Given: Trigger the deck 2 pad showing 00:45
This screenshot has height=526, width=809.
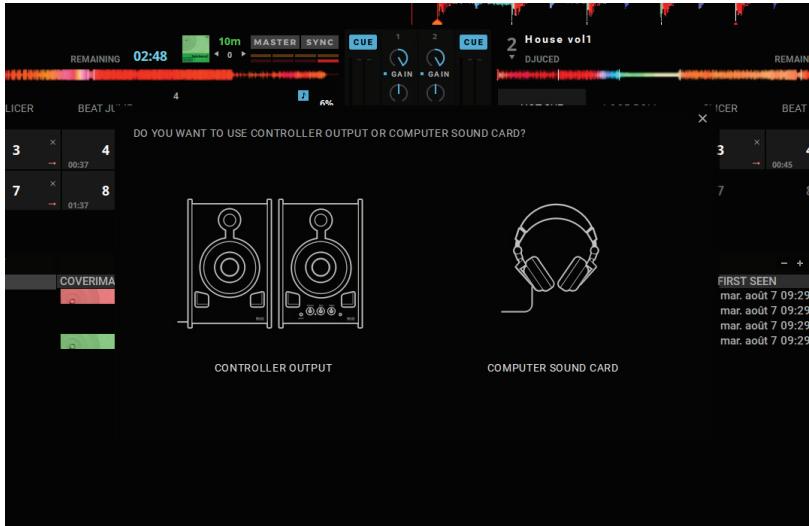Looking at the screenshot, I should (788, 150).
